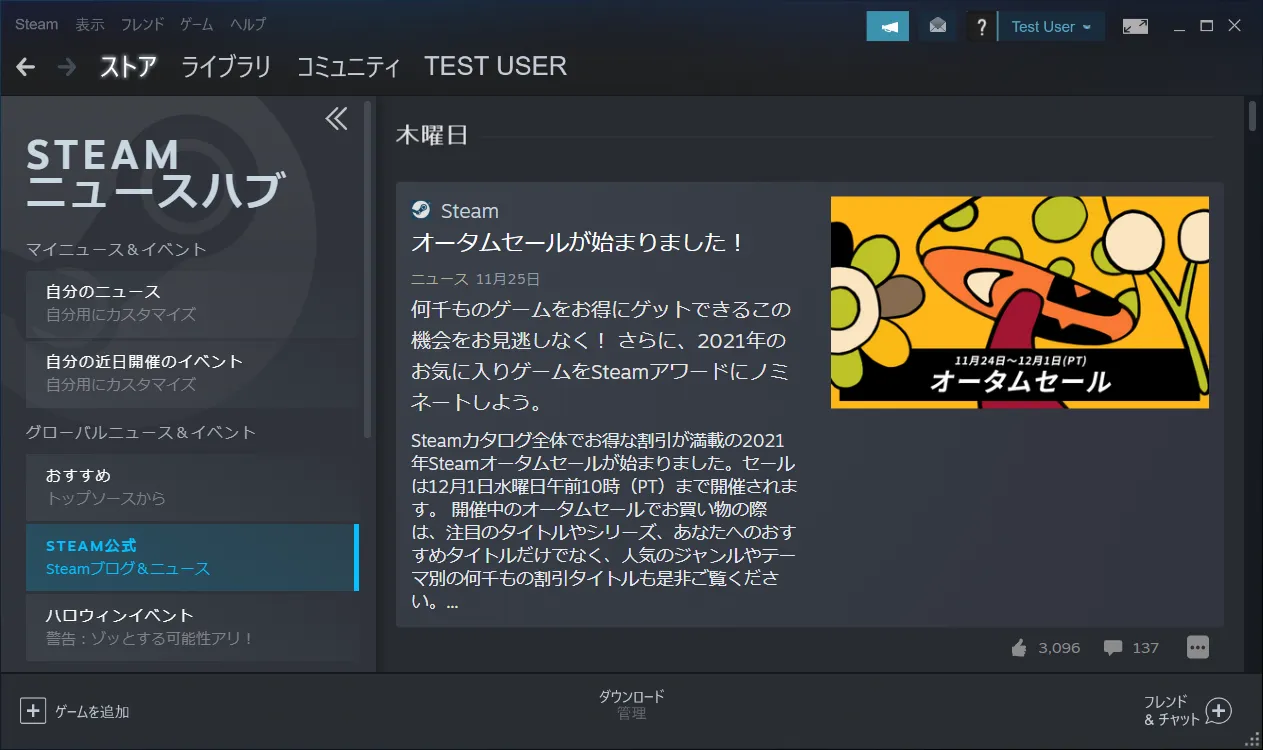Open the announcements megaphone icon
This screenshot has width=1263, height=750.
point(888,26)
